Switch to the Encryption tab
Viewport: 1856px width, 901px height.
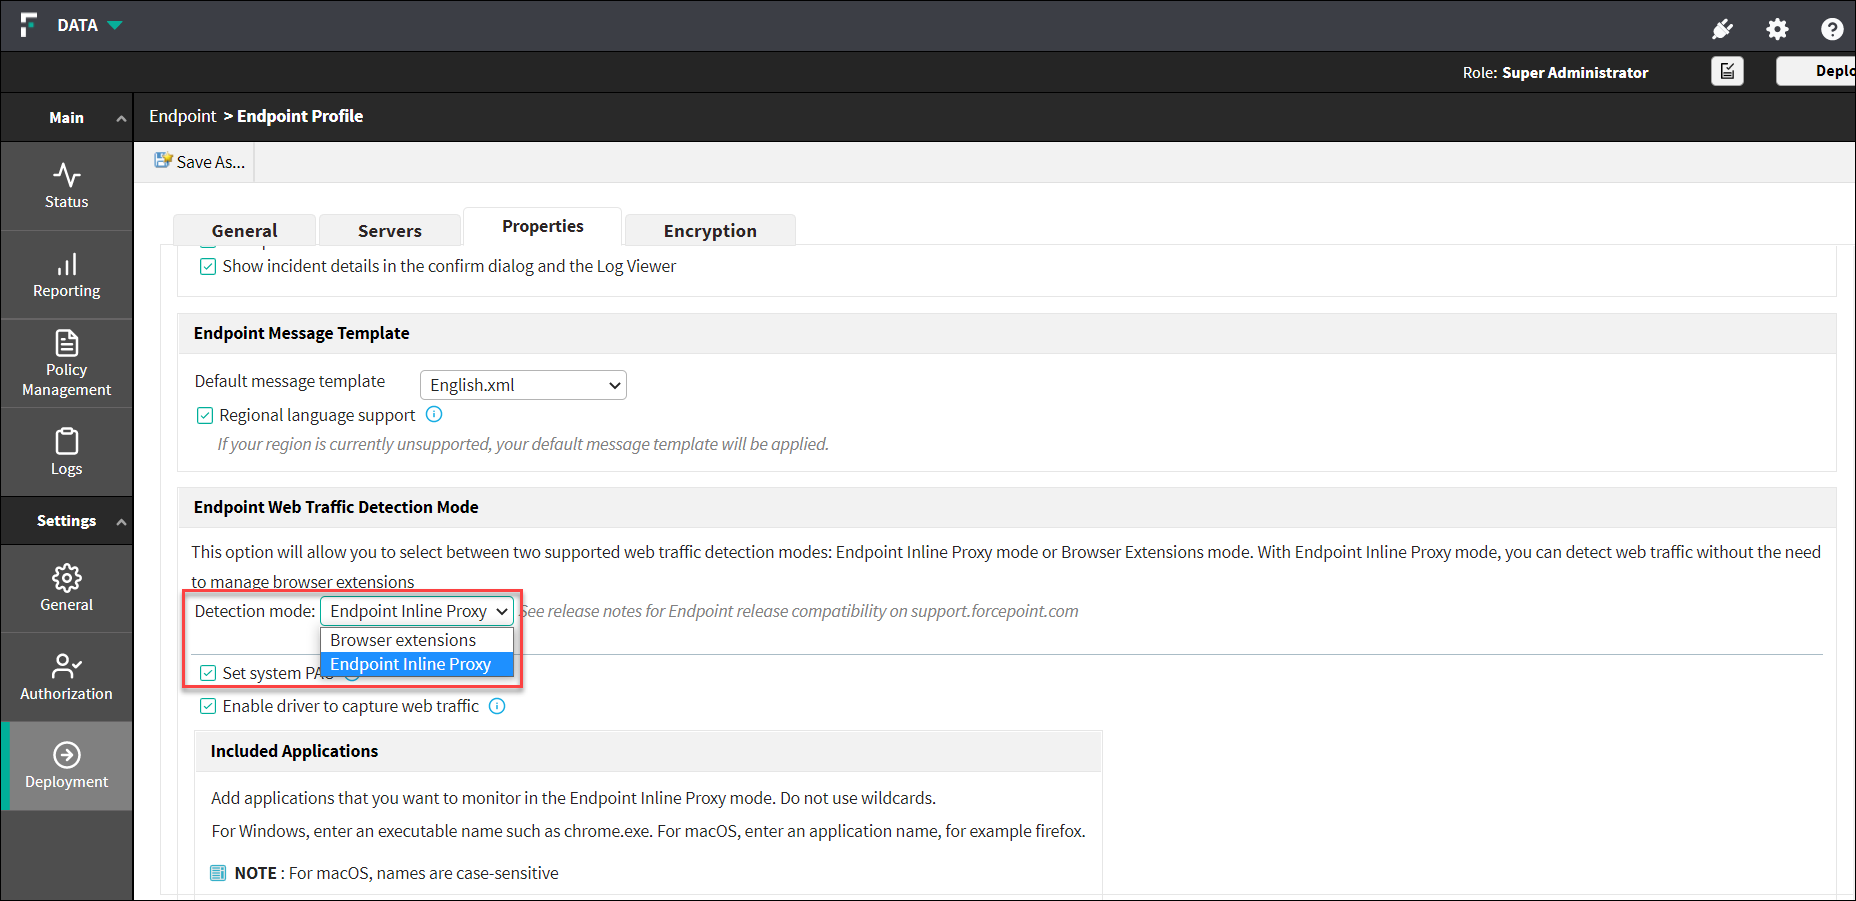[x=710, y=231]
